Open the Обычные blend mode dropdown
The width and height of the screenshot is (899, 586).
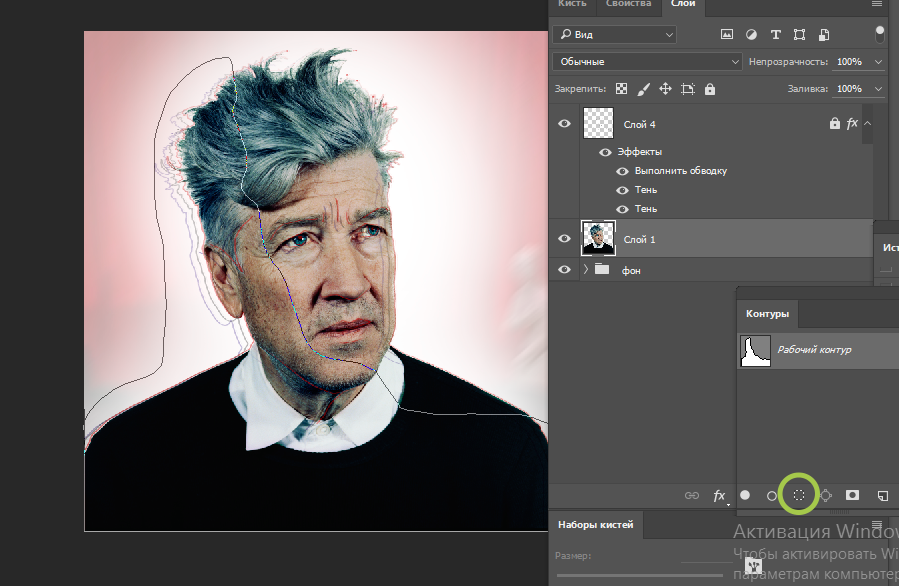(647, 62)
